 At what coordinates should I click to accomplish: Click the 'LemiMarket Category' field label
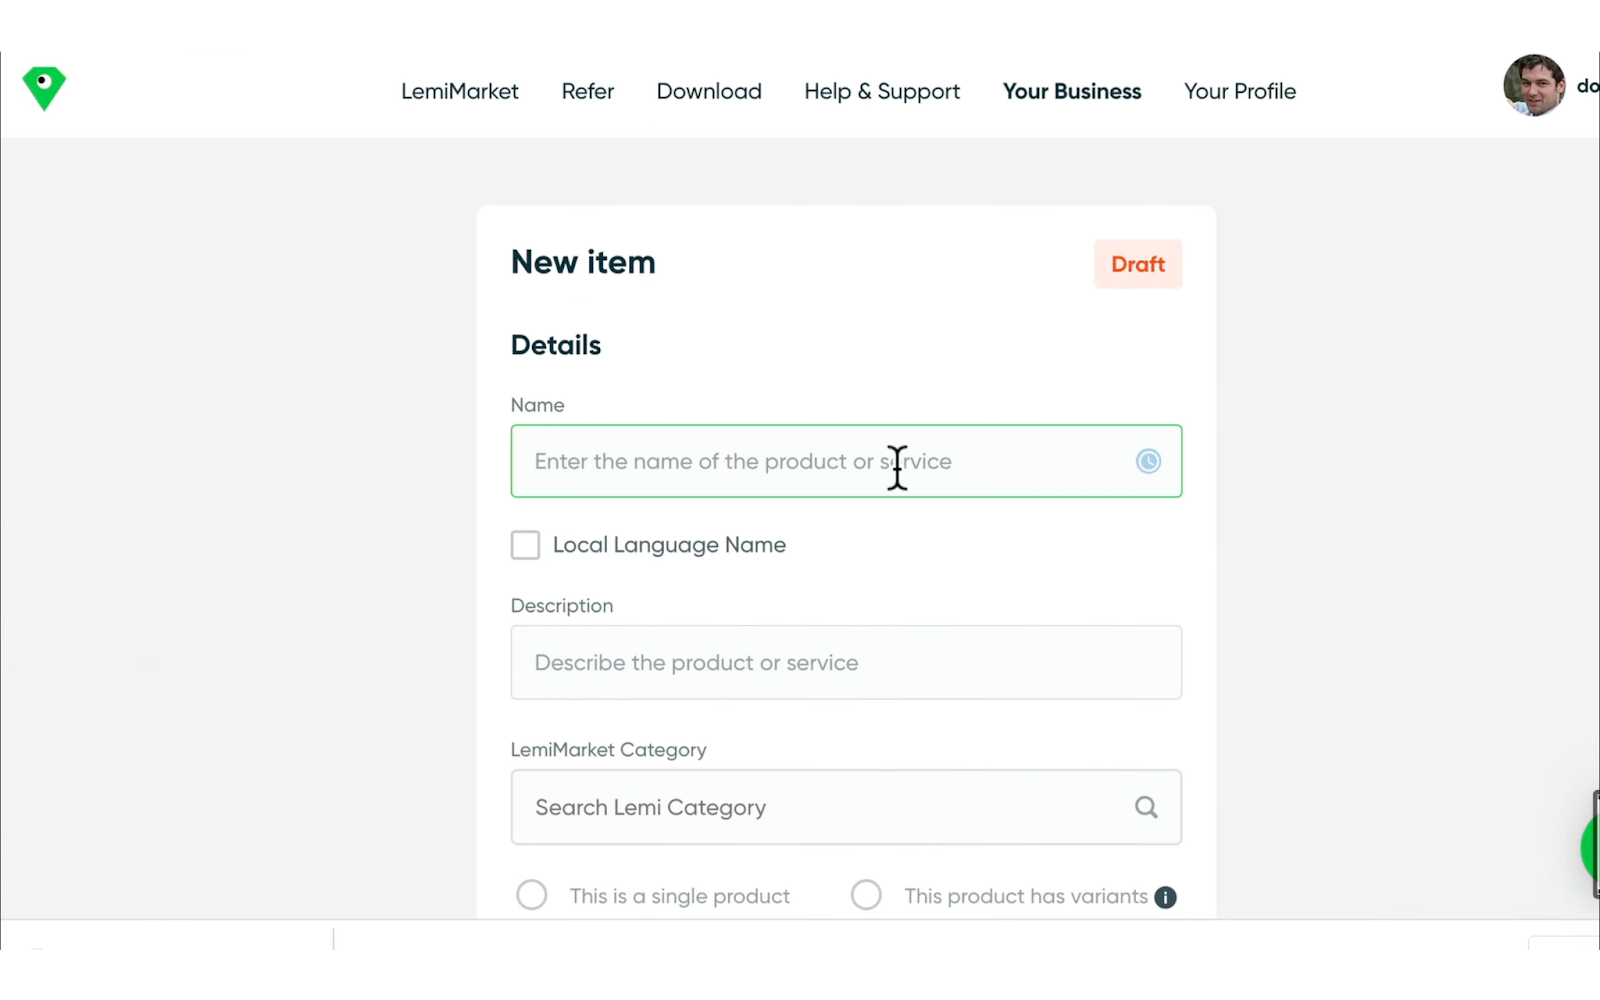(x=608, y=750)
